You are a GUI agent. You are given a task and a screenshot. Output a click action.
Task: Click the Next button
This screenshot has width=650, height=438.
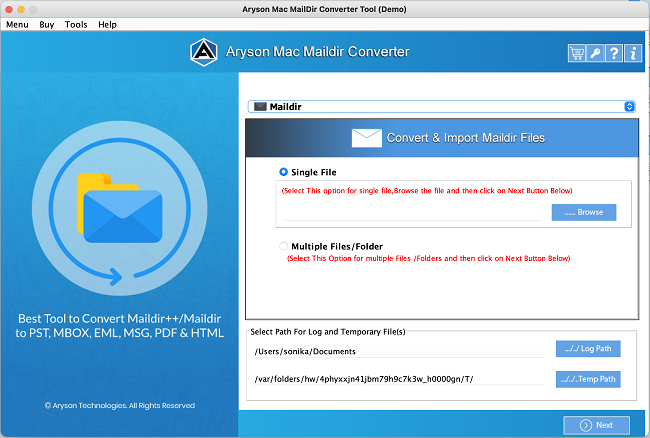596,425
